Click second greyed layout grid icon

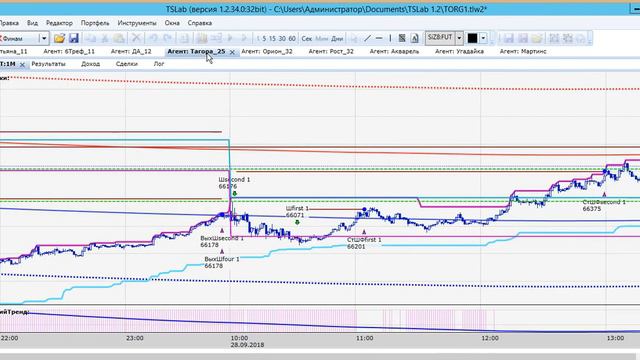pos(568,38)
